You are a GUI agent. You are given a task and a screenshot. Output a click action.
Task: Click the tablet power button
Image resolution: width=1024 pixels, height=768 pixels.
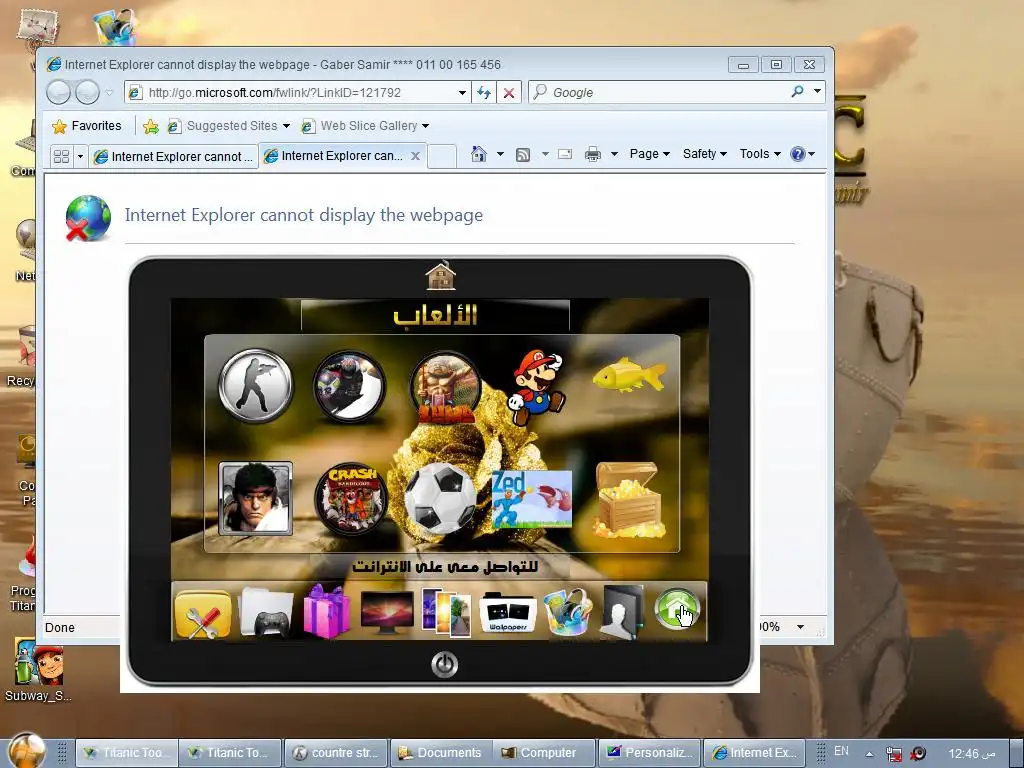pyautogui.click(x=444, y=665)
